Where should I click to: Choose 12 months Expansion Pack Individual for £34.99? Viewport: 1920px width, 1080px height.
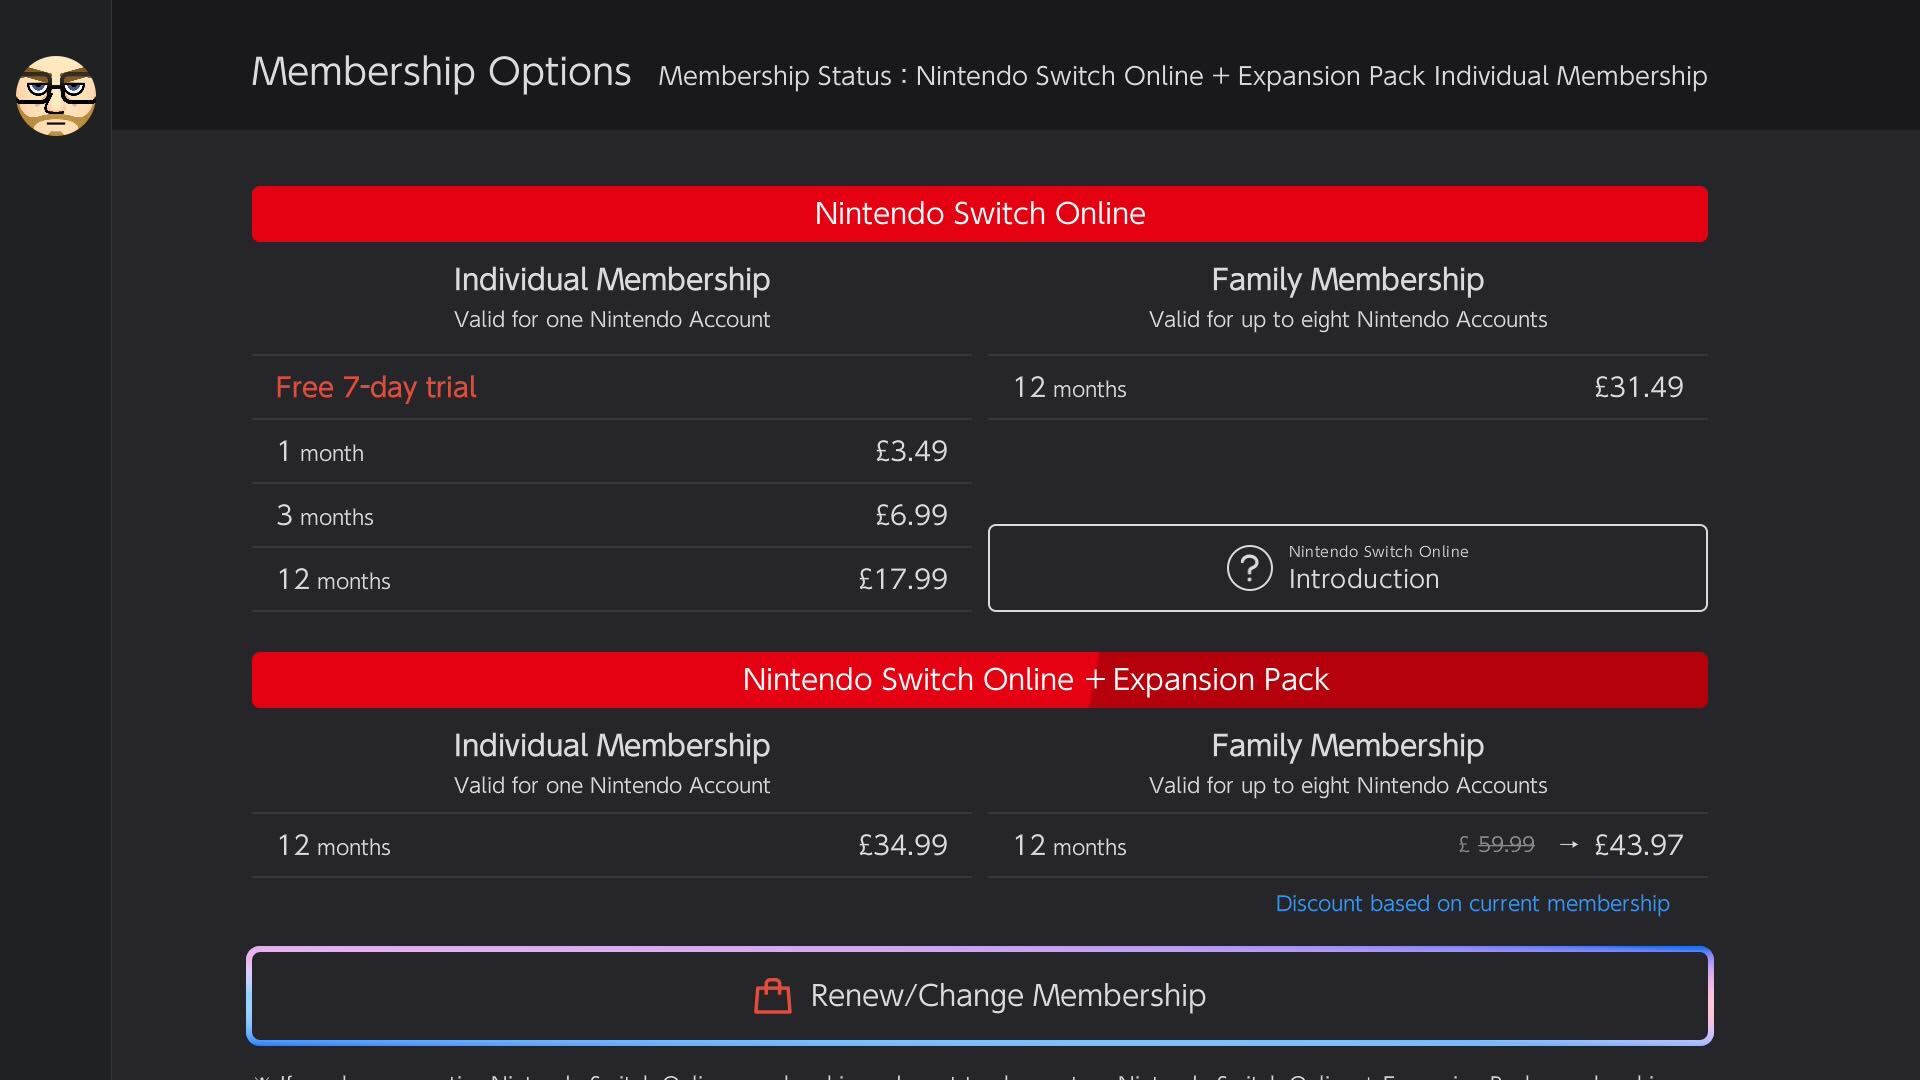point(612,845)
